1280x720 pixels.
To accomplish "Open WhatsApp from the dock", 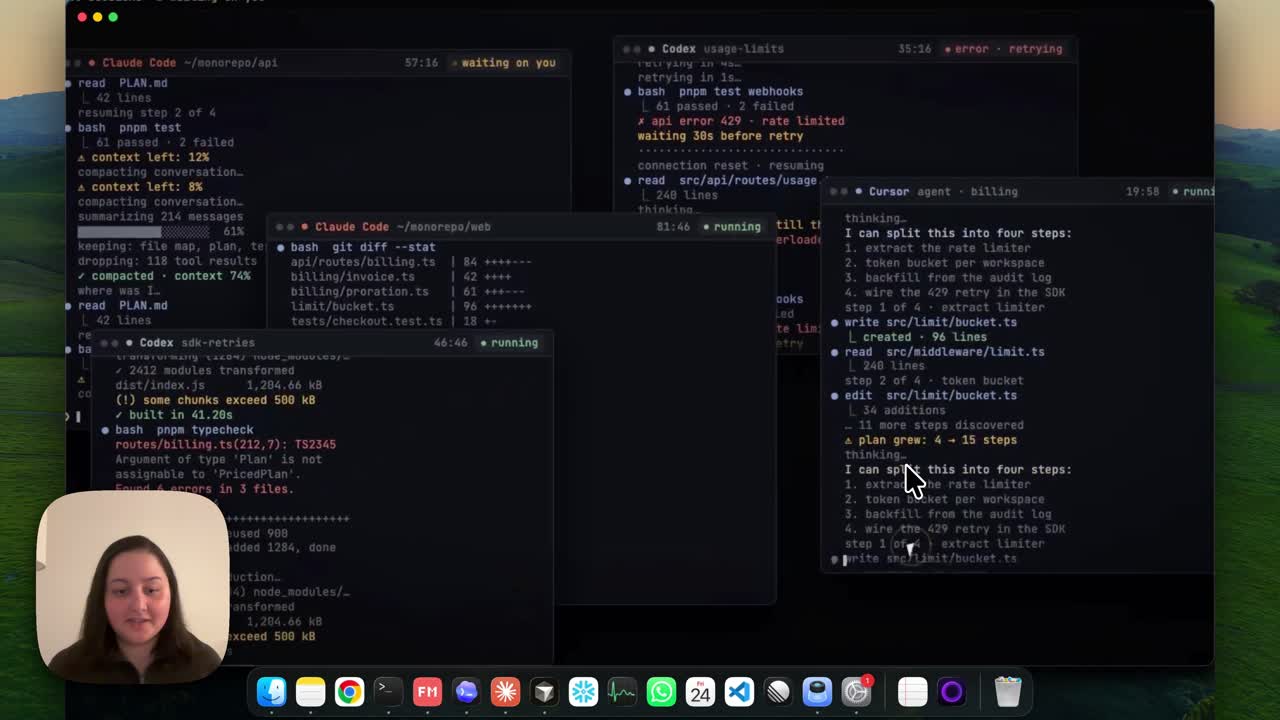I will pyautogui.click(x=661, y=691).
